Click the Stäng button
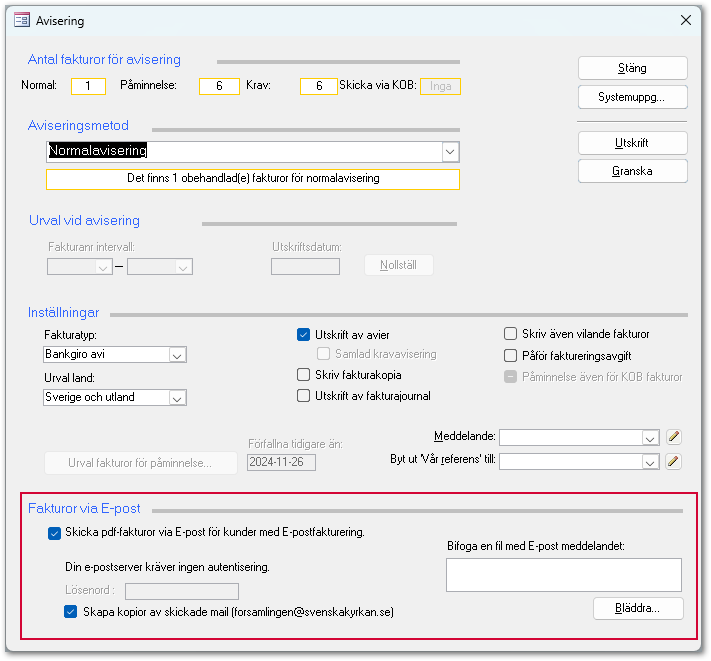The height and width of the screenshot is (661, 711). [x=633, y=68]
